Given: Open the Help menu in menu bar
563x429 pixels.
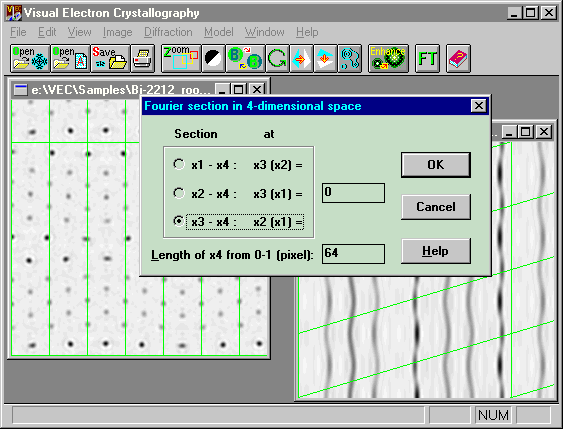Looking at the screenshot, I should point(307,32).
